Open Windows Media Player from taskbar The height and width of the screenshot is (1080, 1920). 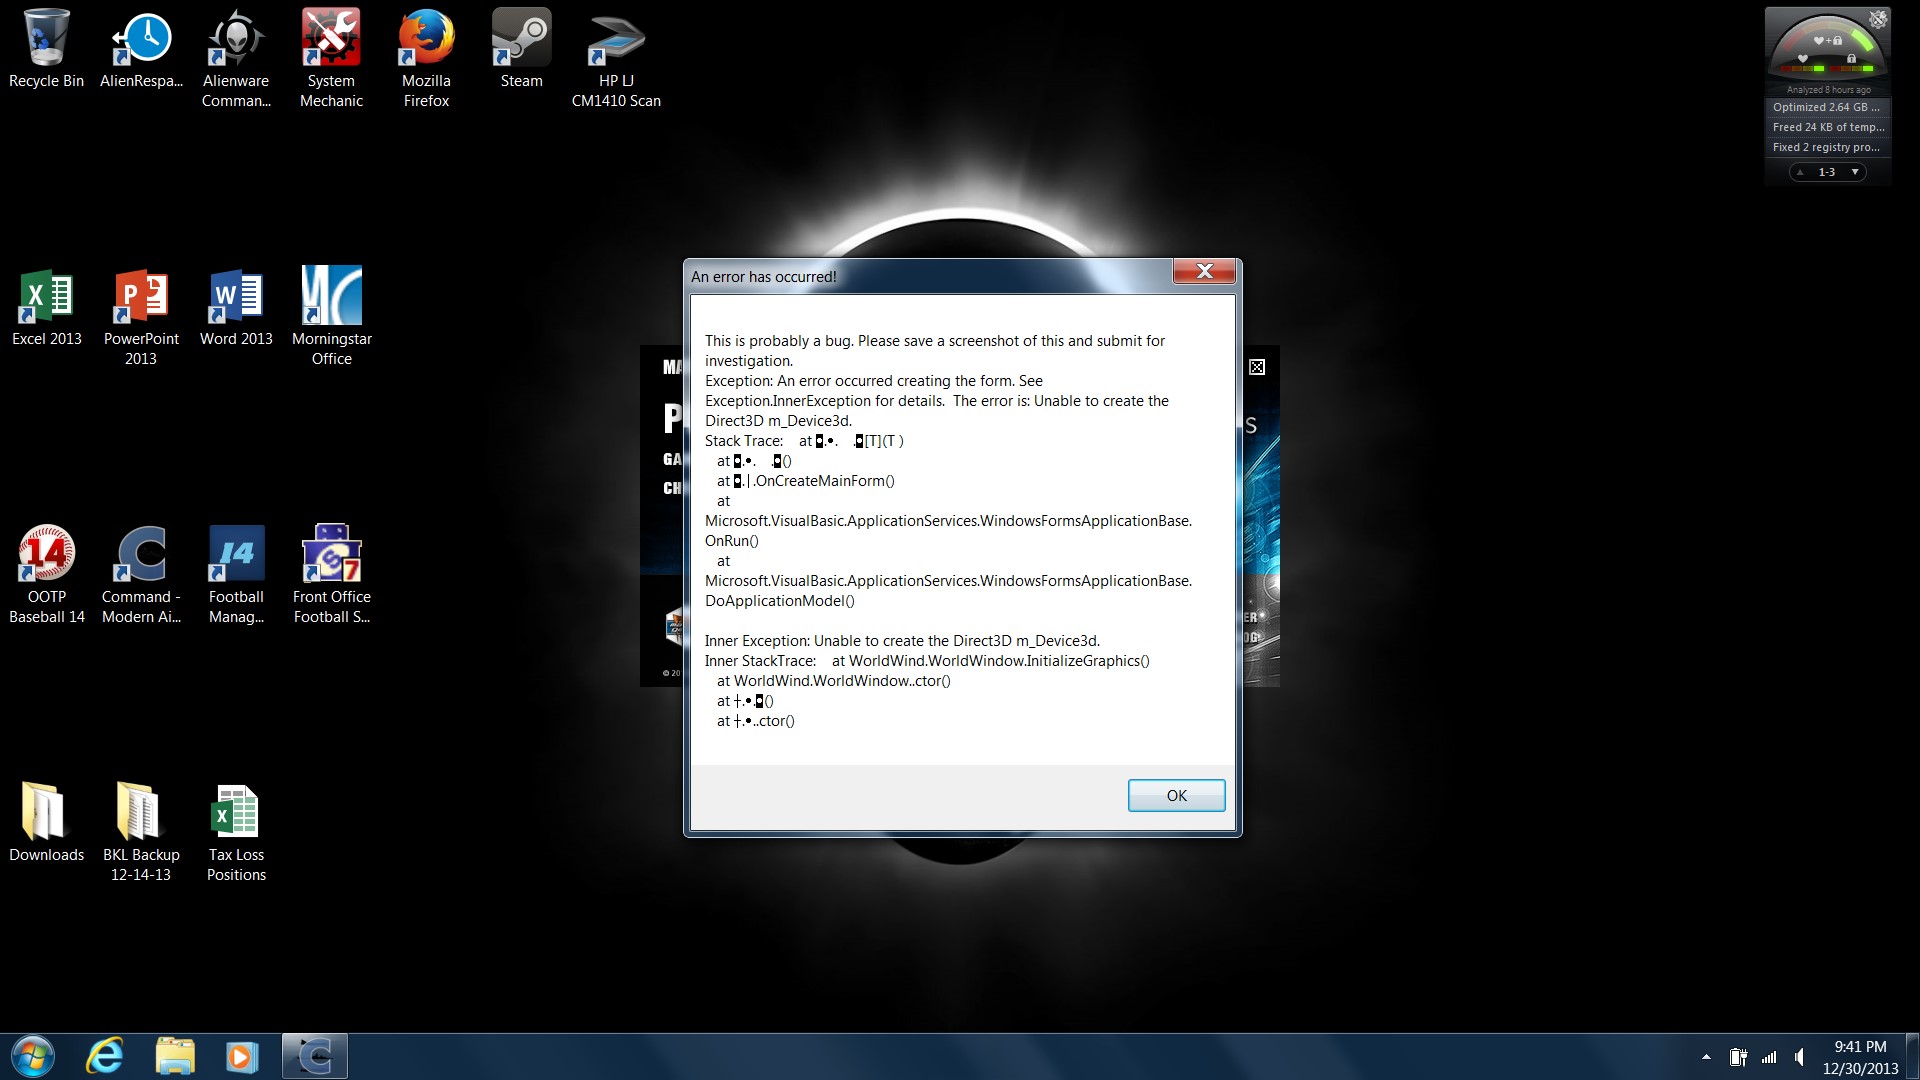coord(241,1056)
